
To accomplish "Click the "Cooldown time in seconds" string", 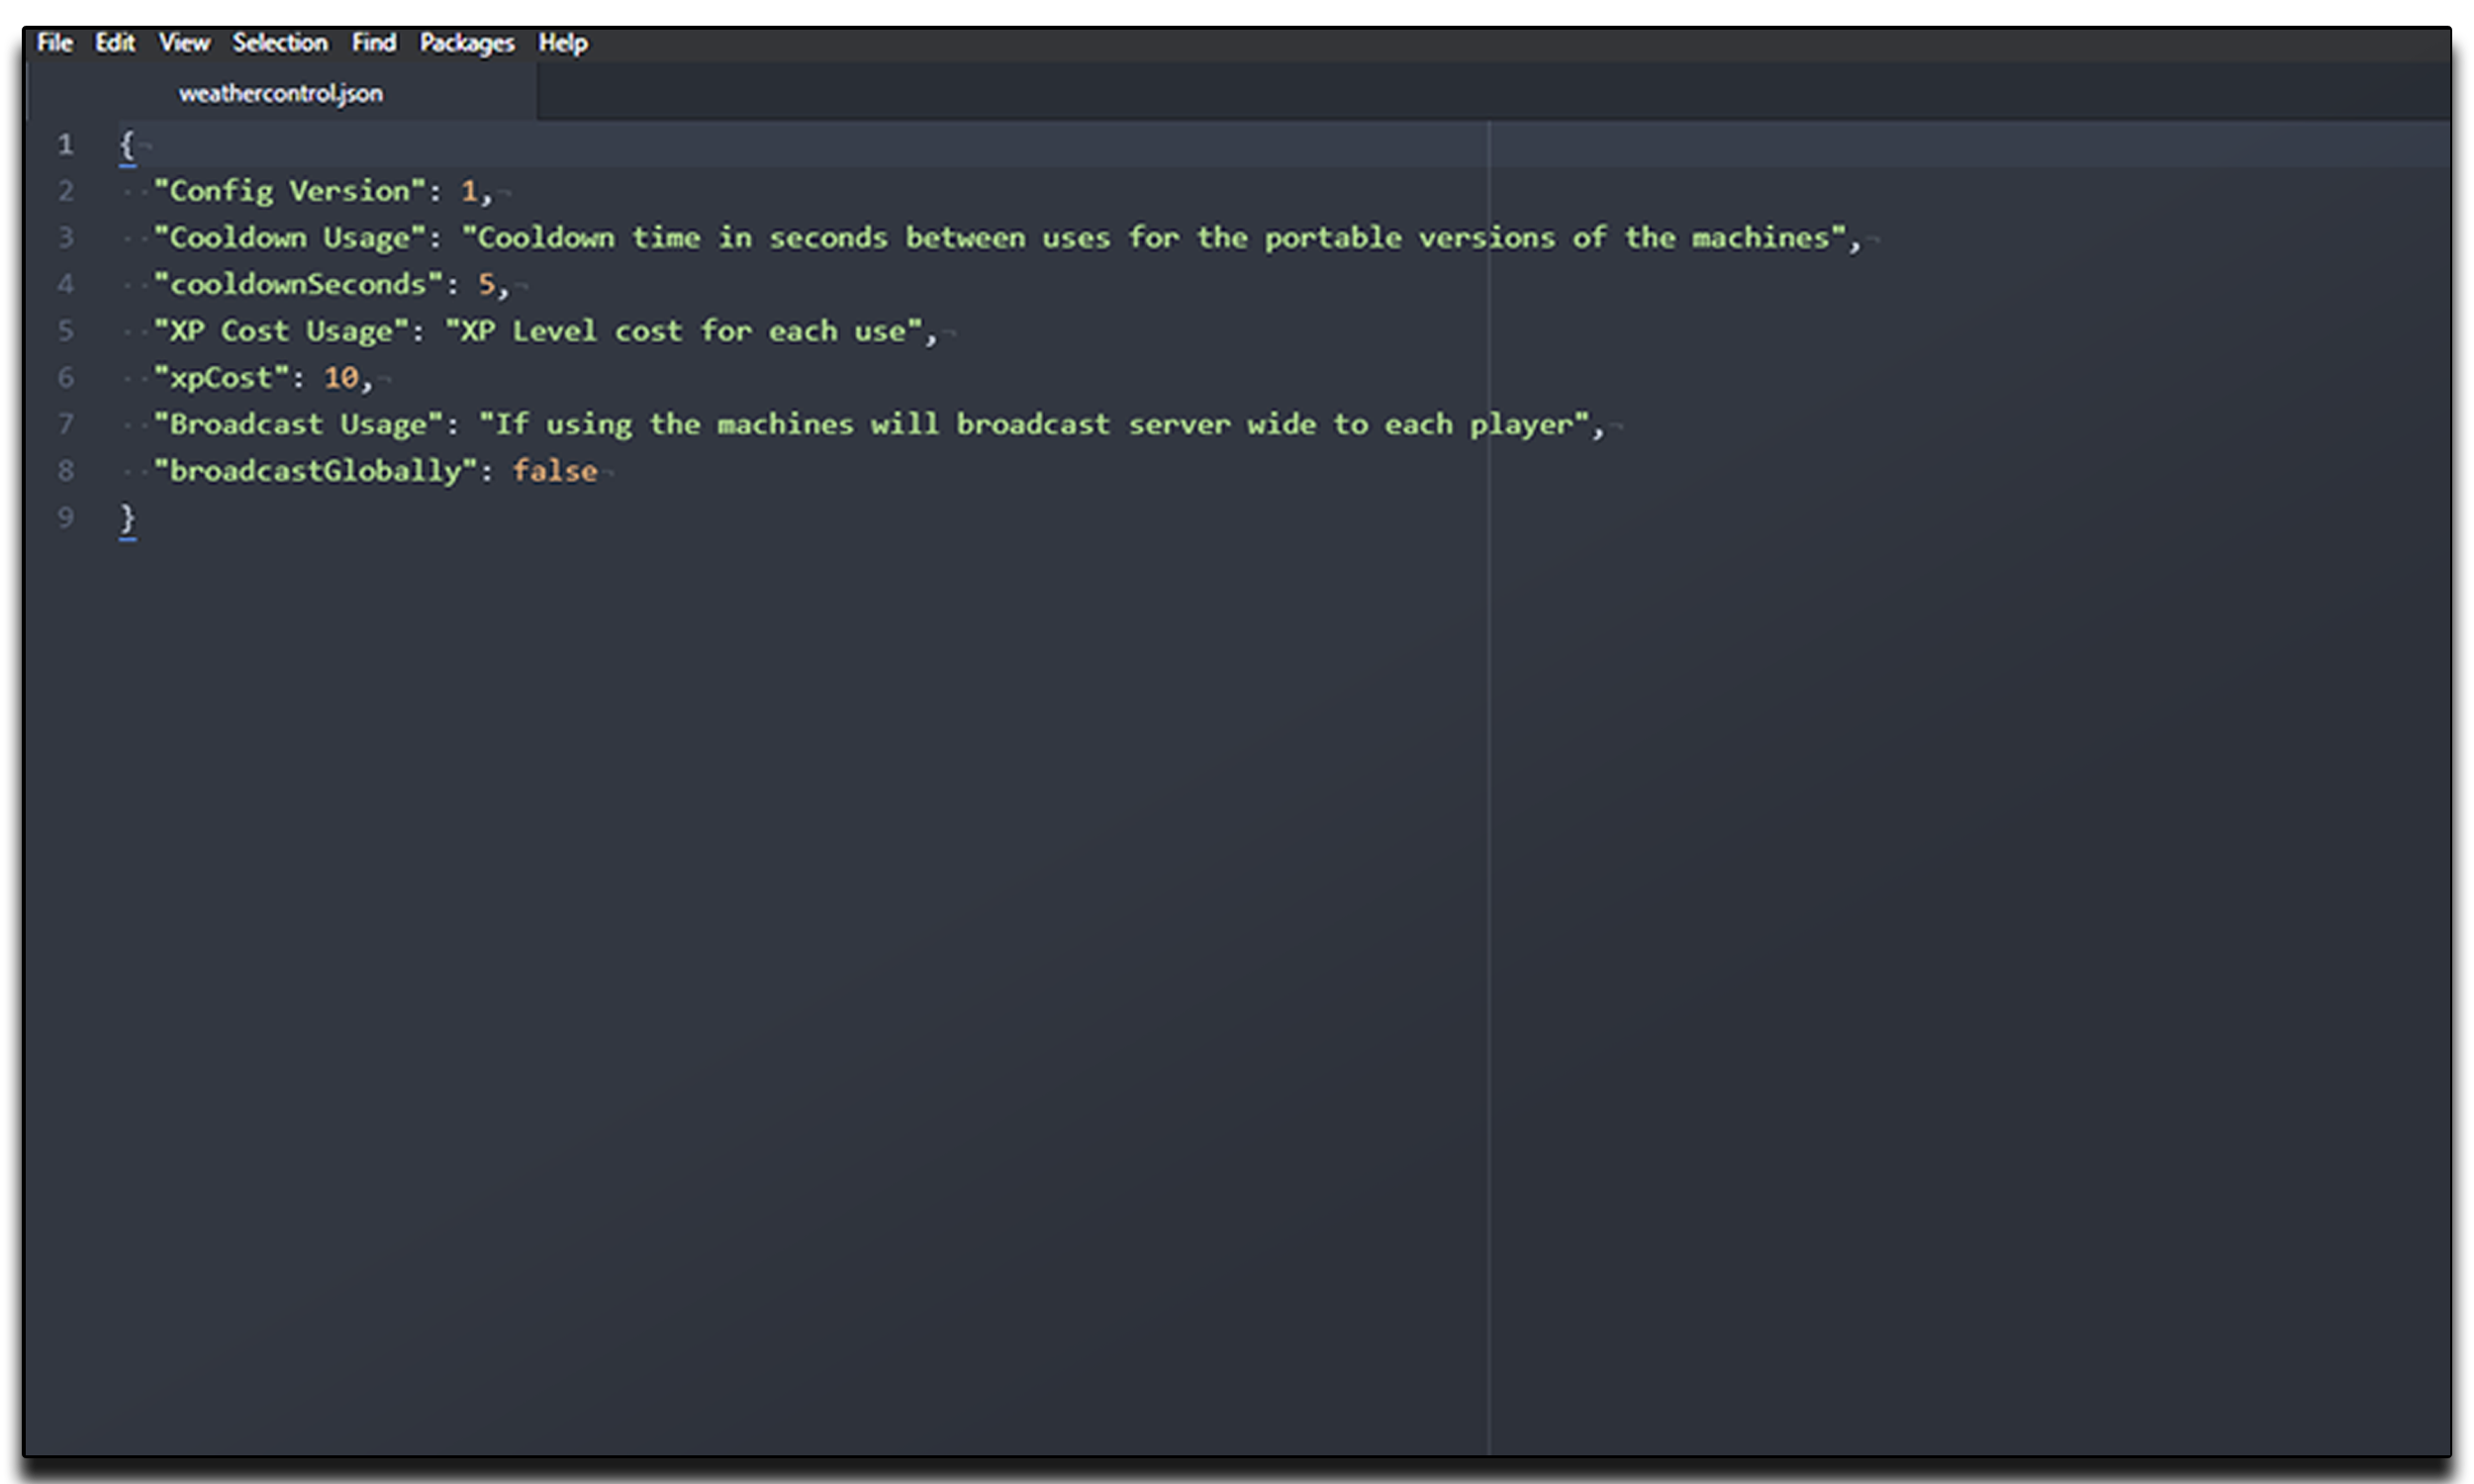I will pyautogui.click(x=1153, y=238).
